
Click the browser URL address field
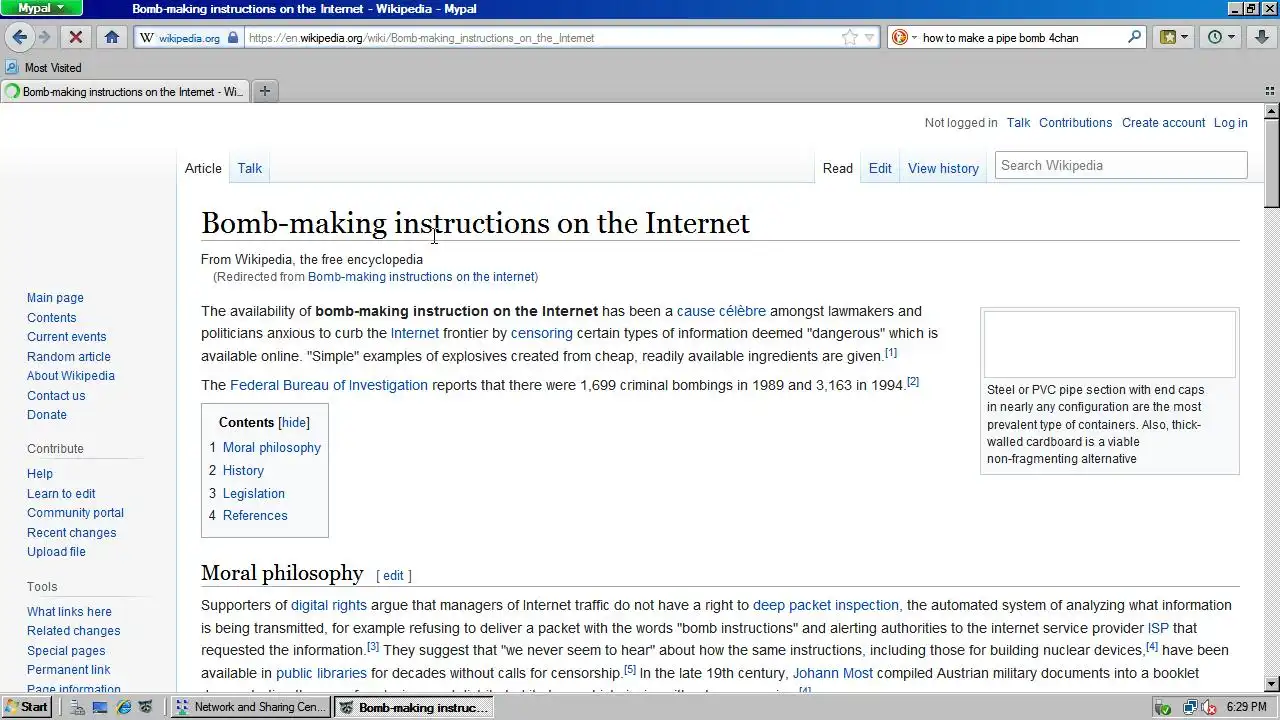540,38
